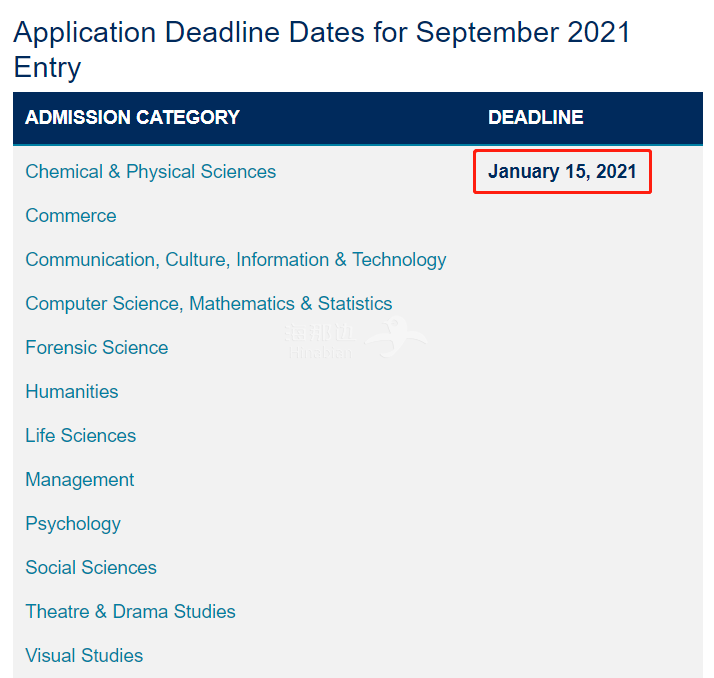Viewport: 714px width, 678px height.
Task: Visit the Social Sciences category
Action: (x=90, y=568)
